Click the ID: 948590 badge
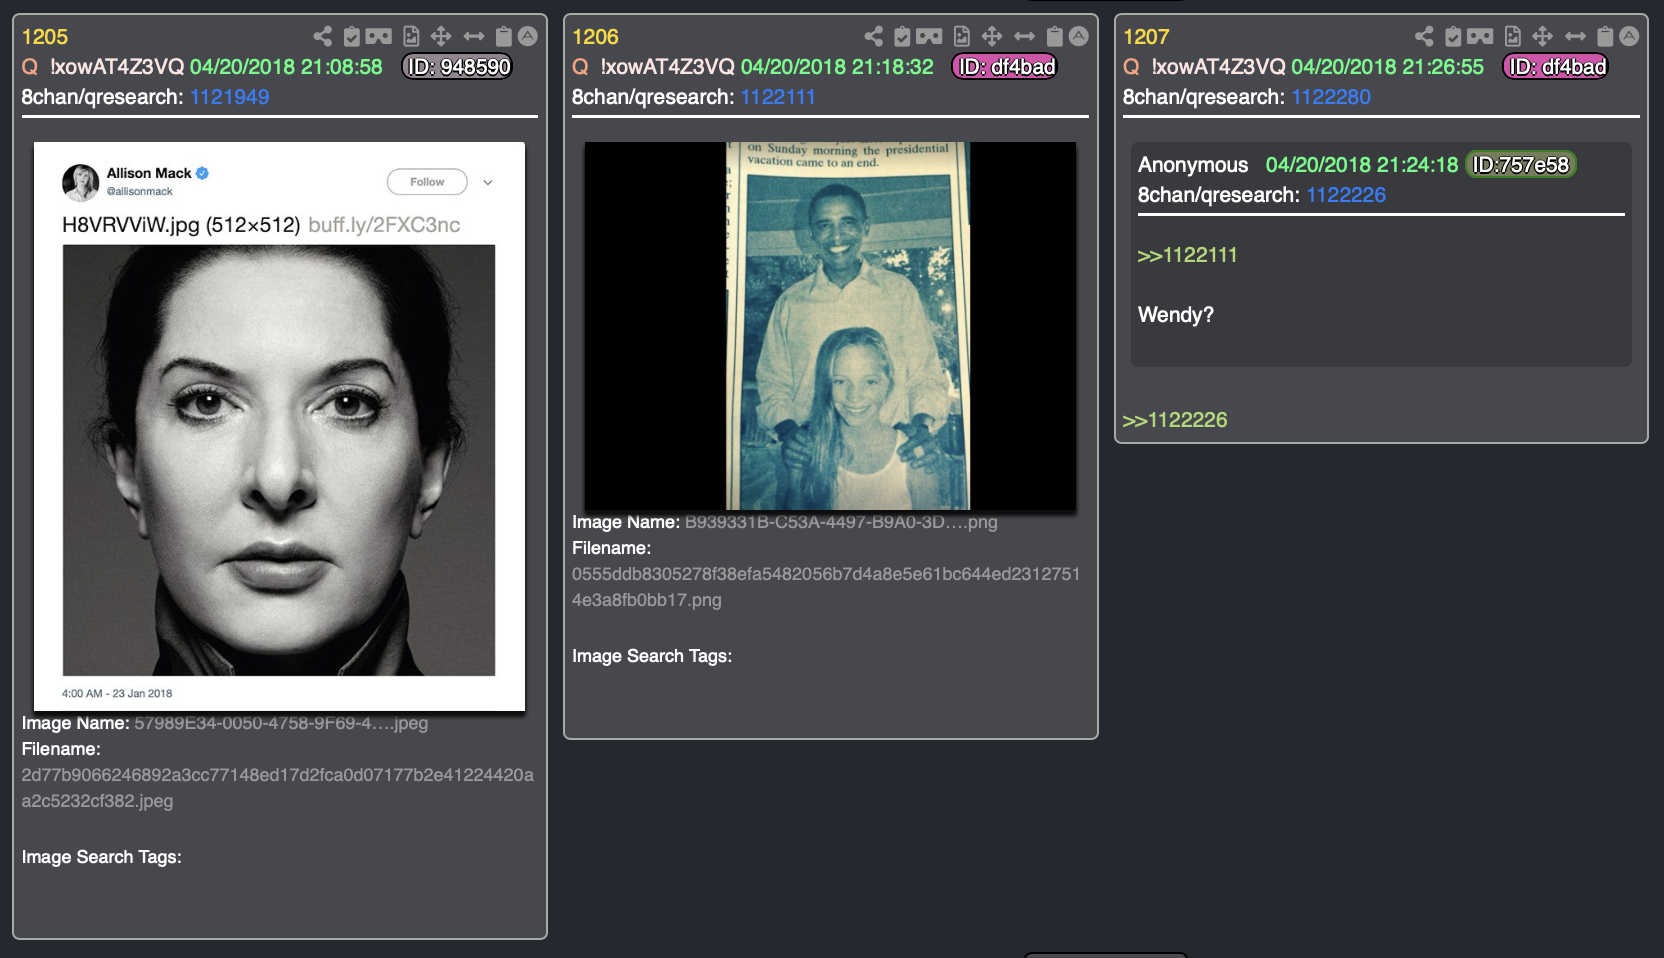 point(457,67)
